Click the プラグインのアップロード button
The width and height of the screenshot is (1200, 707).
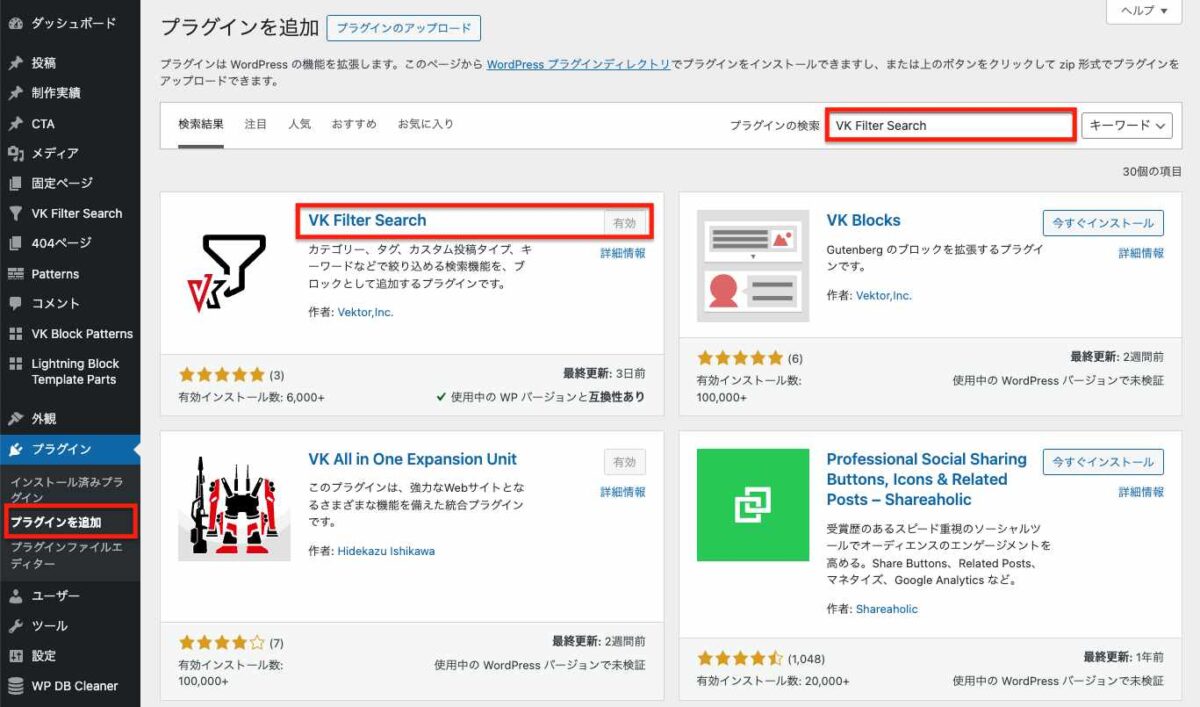(404, 29)
